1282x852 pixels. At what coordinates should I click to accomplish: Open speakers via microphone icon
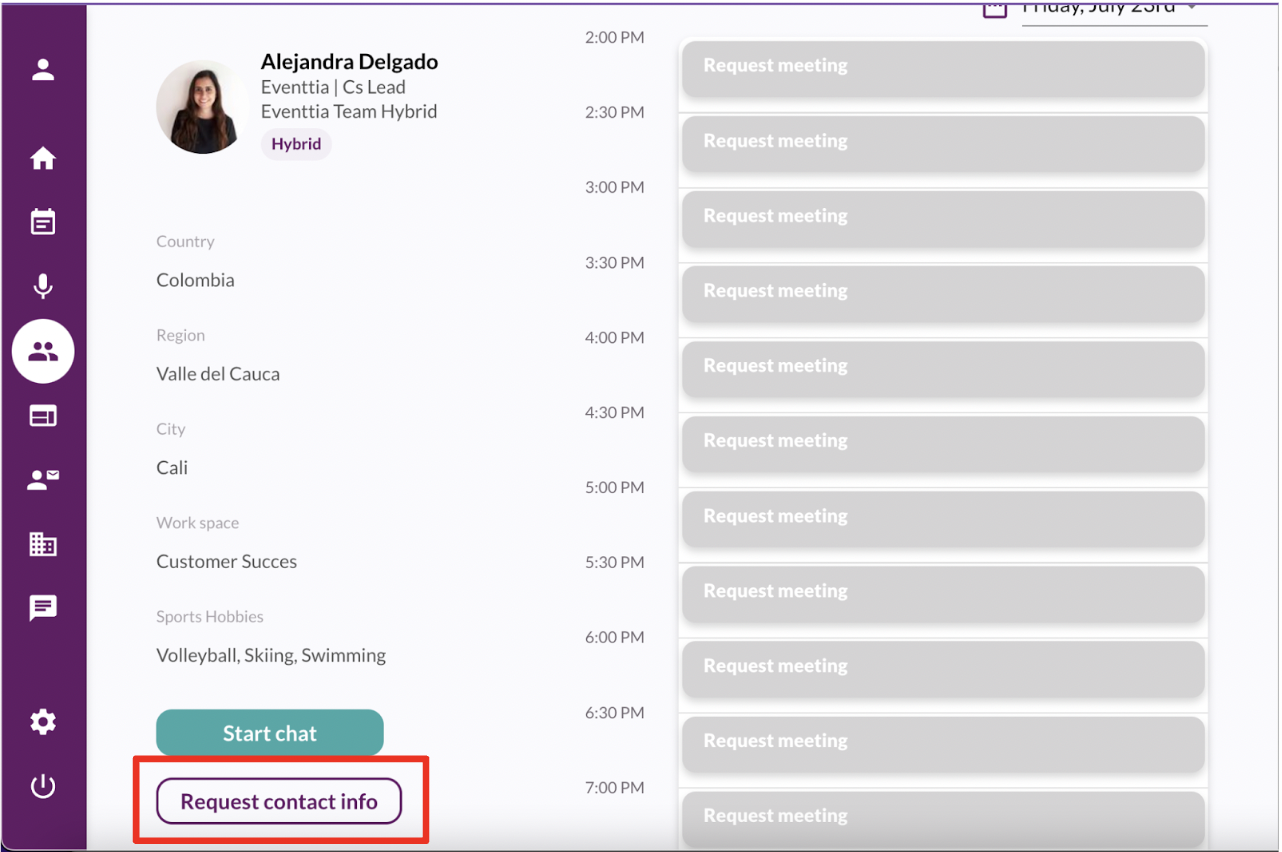[43, 286]
